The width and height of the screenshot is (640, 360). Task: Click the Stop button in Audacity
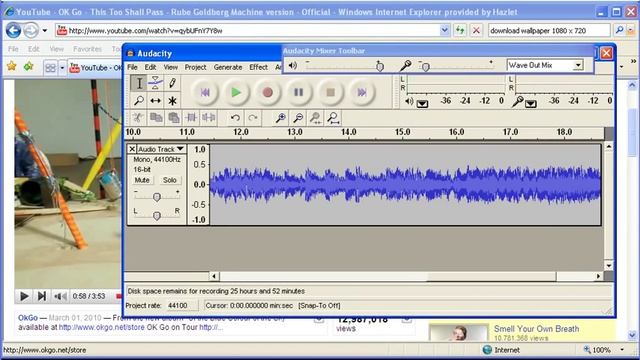click(330, 93)
